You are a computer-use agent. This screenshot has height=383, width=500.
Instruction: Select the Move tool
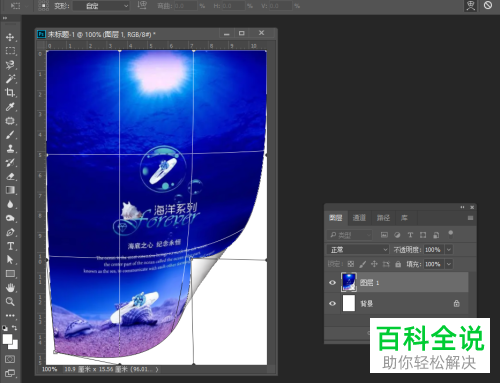click(10, 37)
